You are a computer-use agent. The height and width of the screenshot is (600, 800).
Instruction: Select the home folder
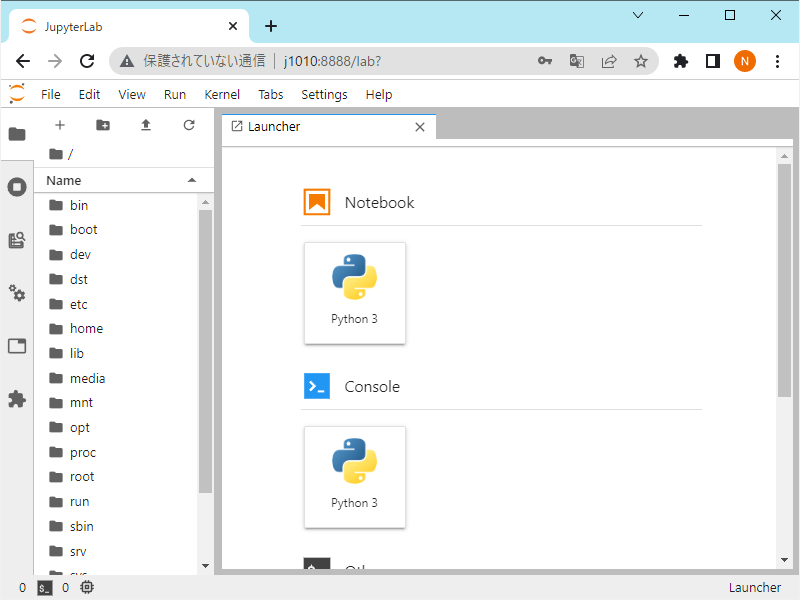pos(86,329)
